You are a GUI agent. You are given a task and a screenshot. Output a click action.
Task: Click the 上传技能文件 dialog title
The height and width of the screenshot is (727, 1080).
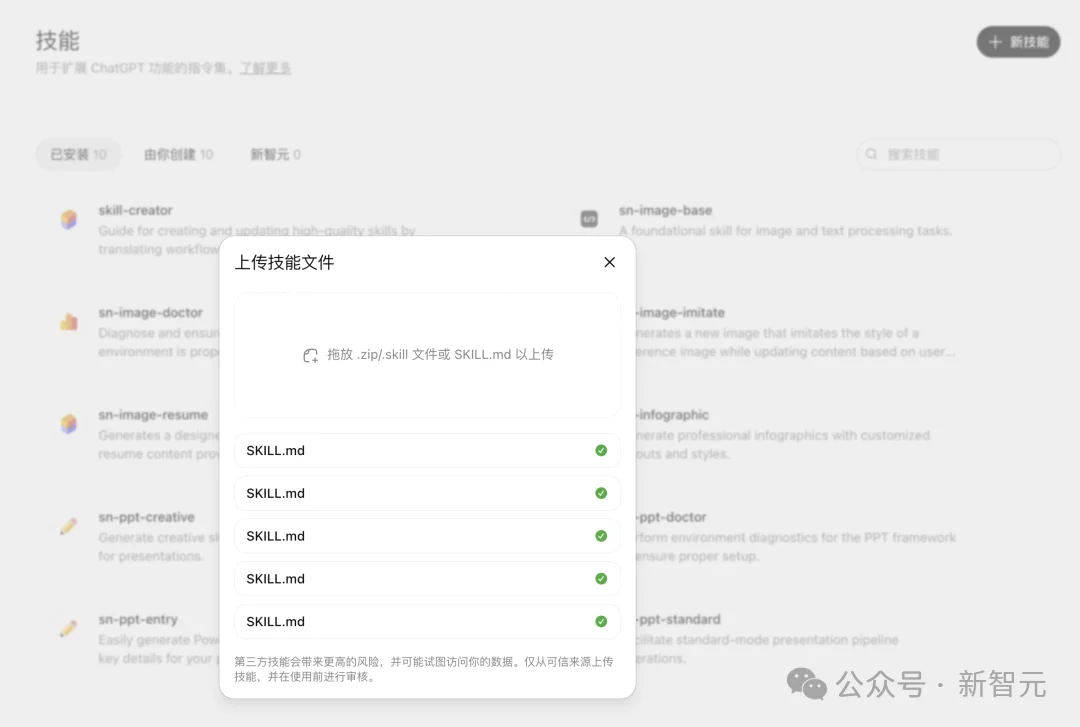tap(284, 263)
